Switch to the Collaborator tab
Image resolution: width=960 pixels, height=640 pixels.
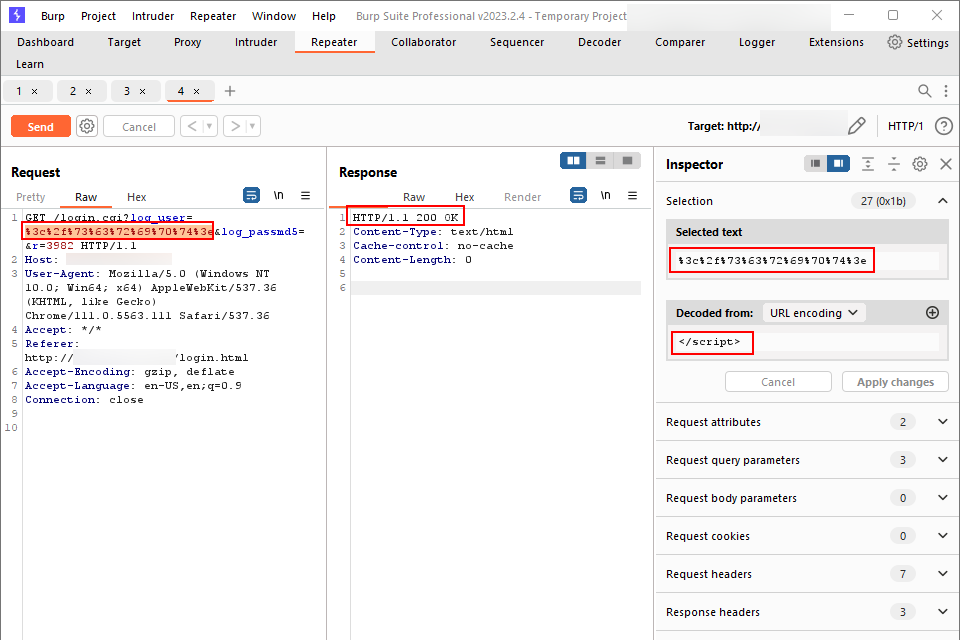424,42
